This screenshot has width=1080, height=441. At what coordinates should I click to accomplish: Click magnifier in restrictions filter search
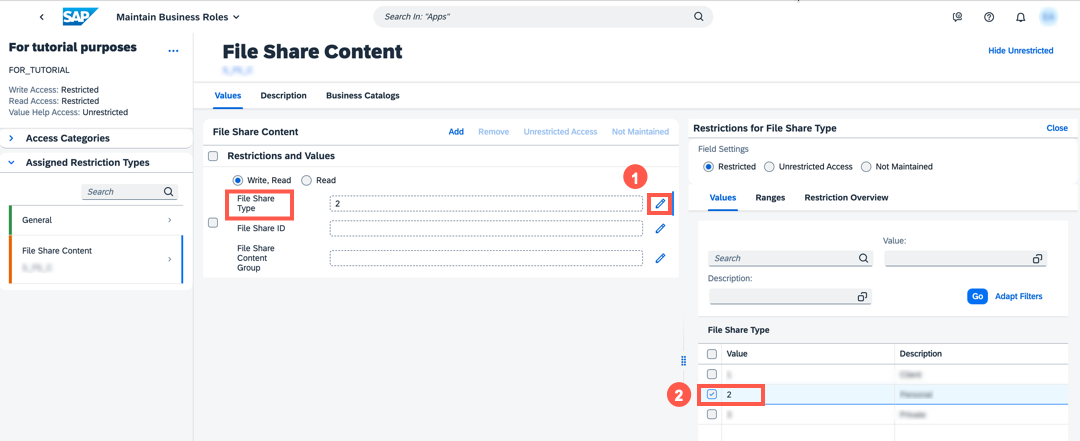(x=864, y=258)
